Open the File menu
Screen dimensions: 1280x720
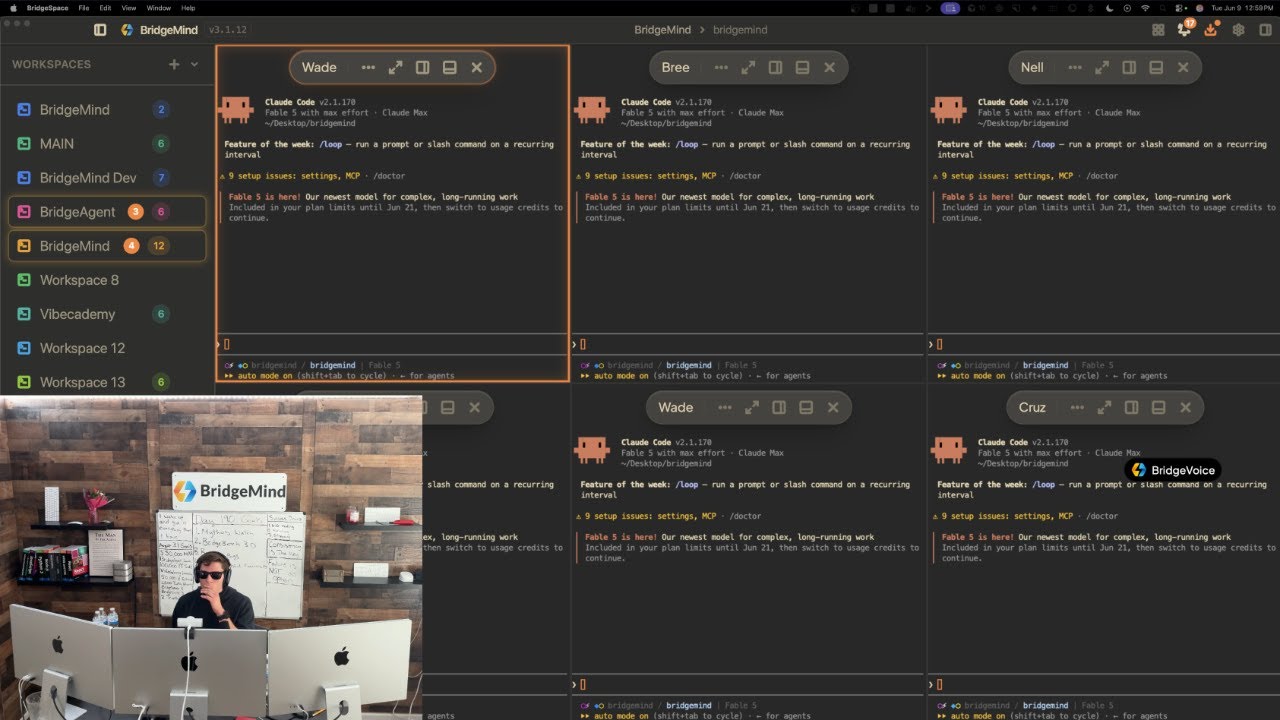tap(84, 8)
